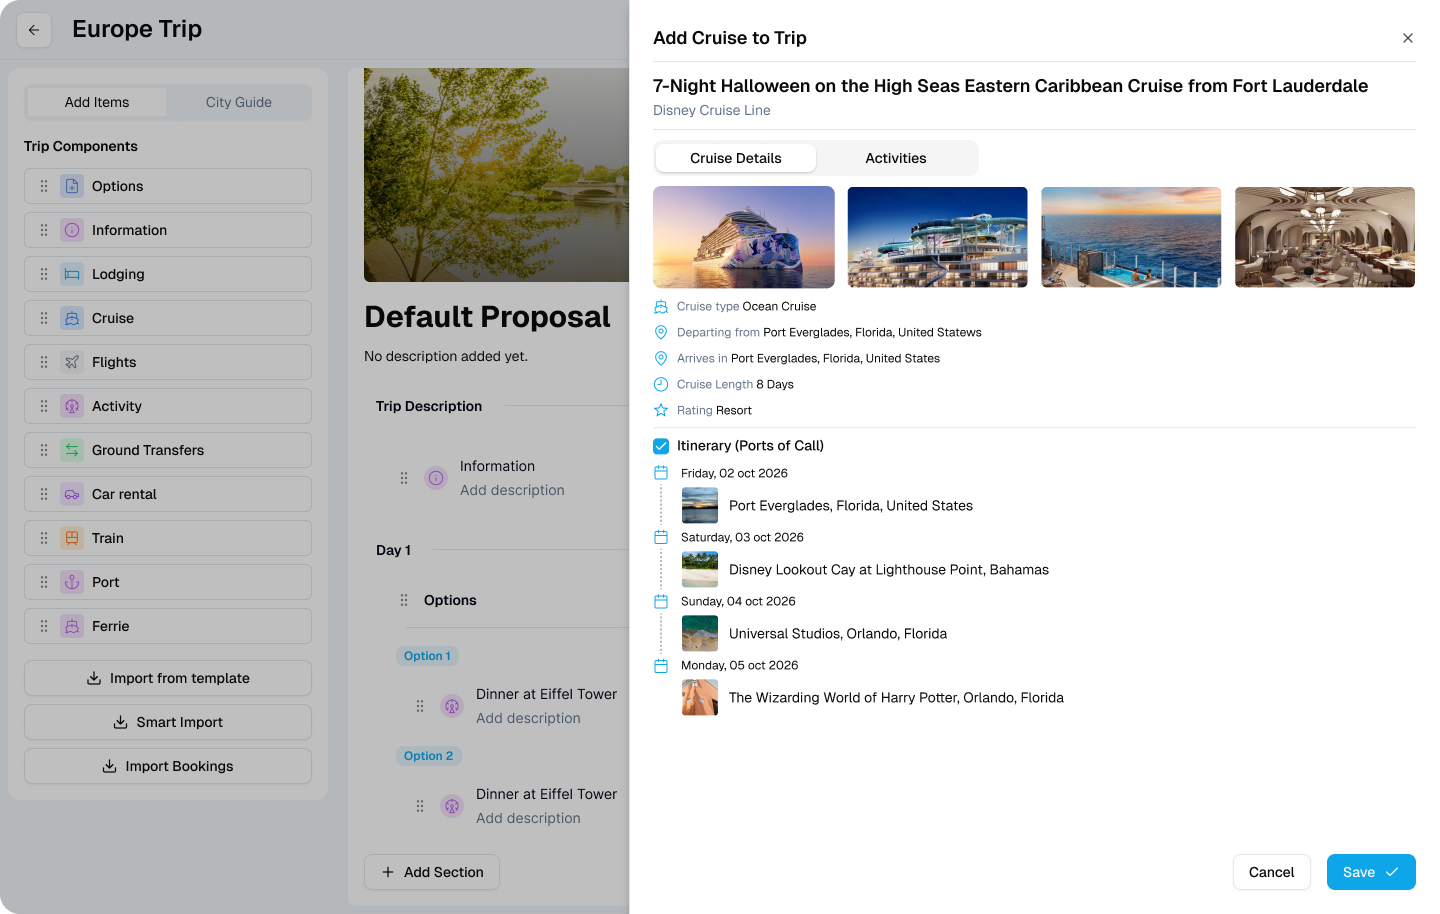
Task: Click calendar icon for Friday, 02 oct 2026
Action: pos(661,473)
